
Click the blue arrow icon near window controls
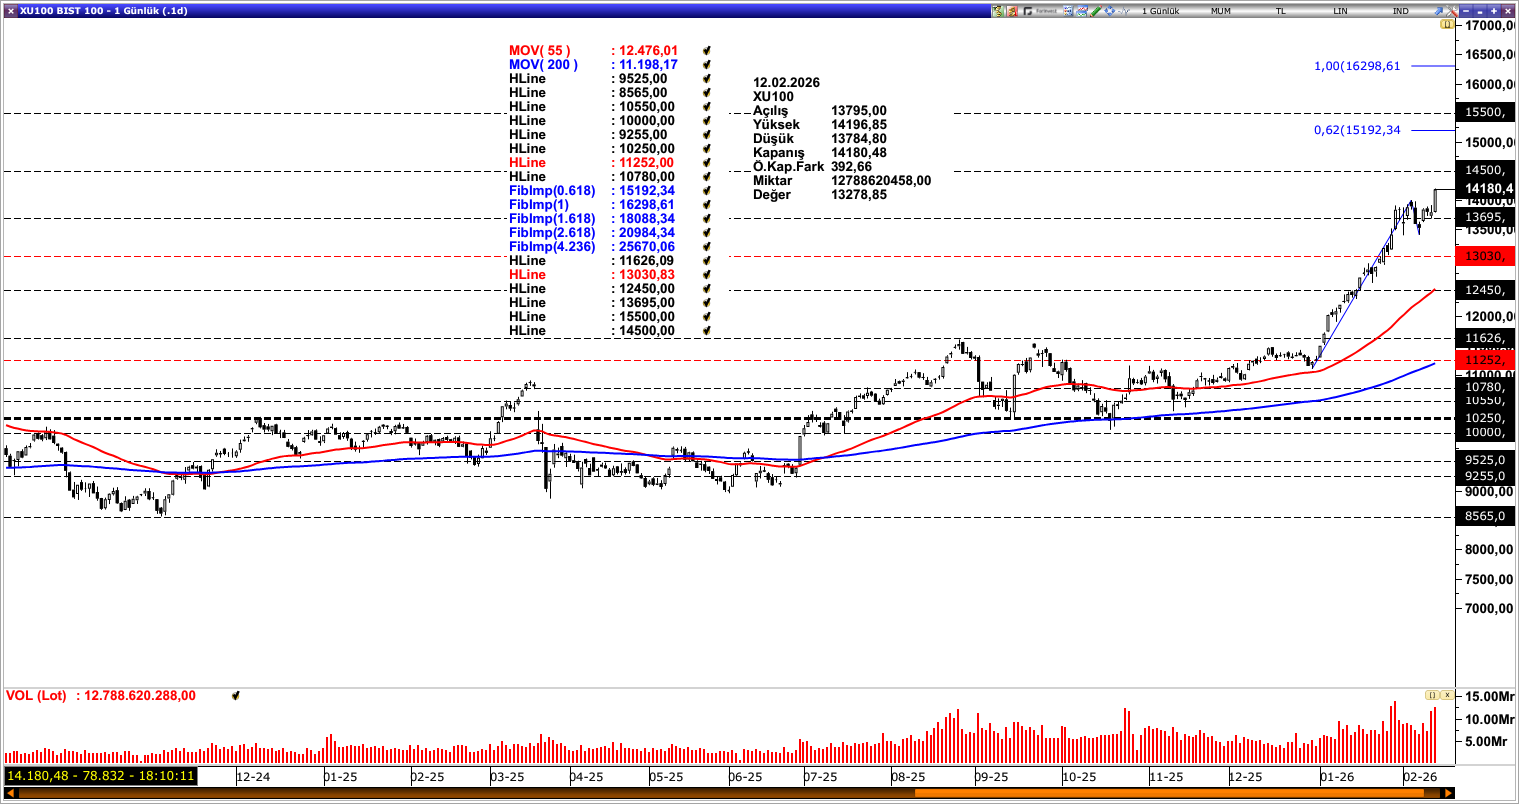tap(1439, 11)
